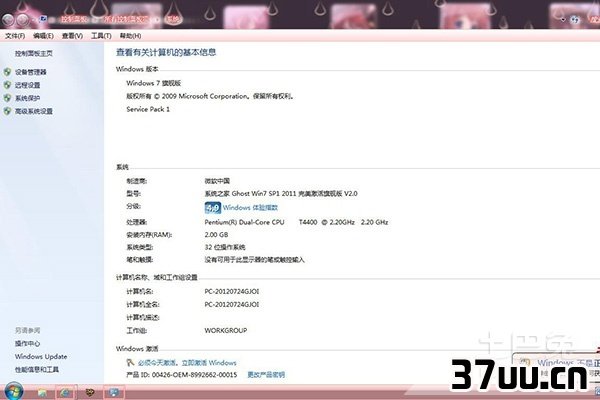Click the Windows Experience Index score badge
This screenshot has width=600, height=400.
tap(213, 207)
